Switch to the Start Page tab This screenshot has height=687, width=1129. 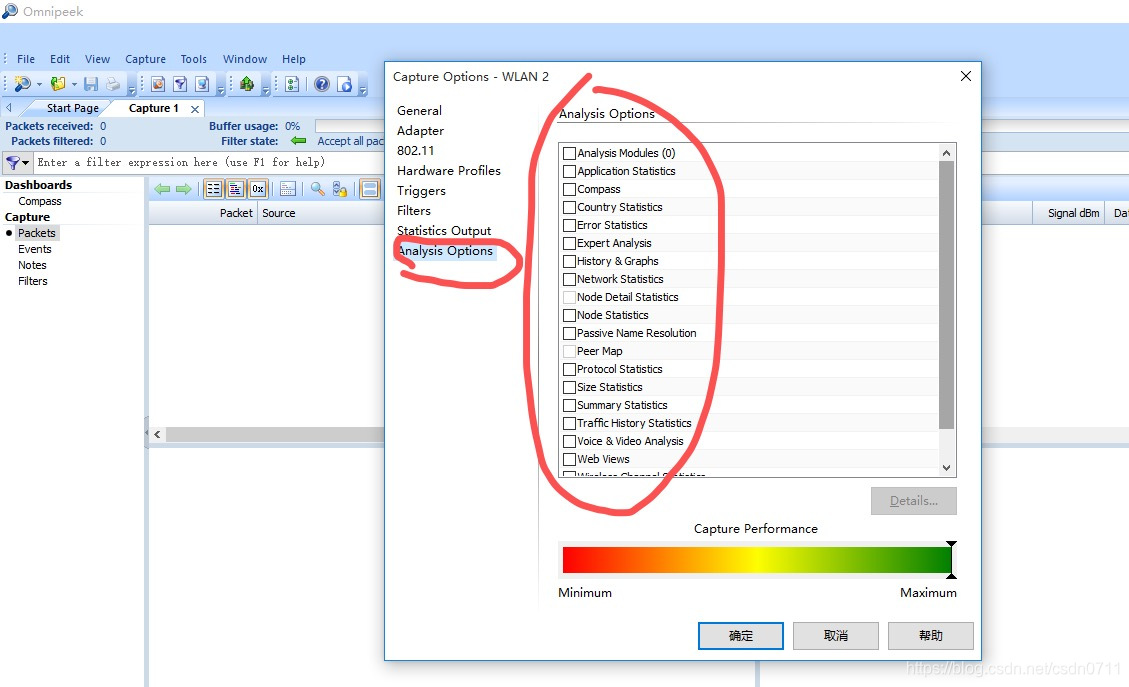point(73,108)
